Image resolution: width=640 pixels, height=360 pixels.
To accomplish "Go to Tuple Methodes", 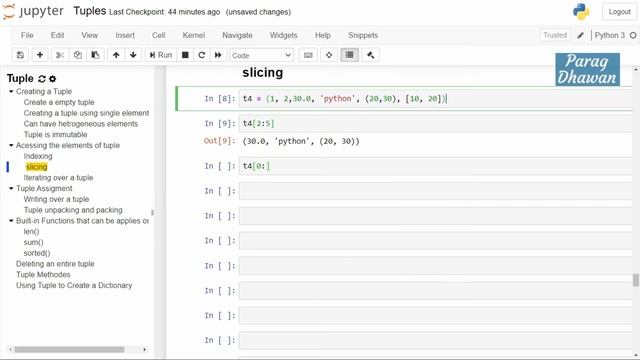I will pos(43,274).
